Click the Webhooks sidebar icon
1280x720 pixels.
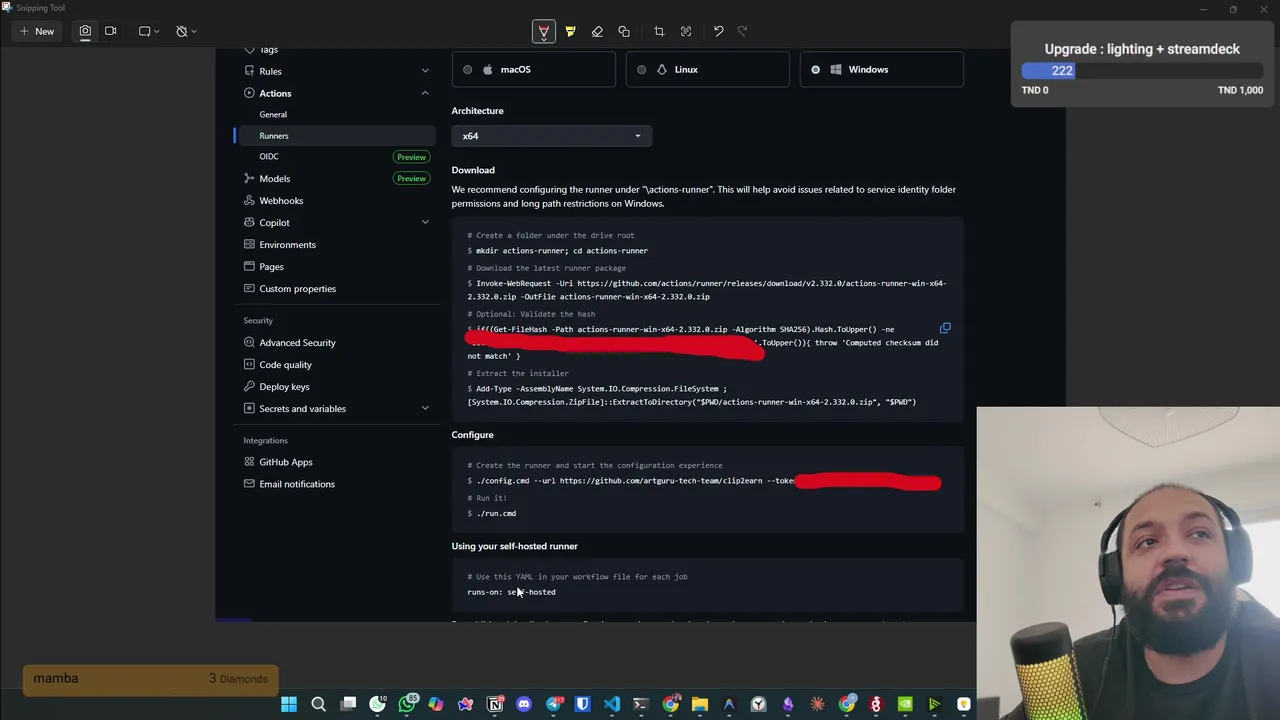tap(249, 200)
